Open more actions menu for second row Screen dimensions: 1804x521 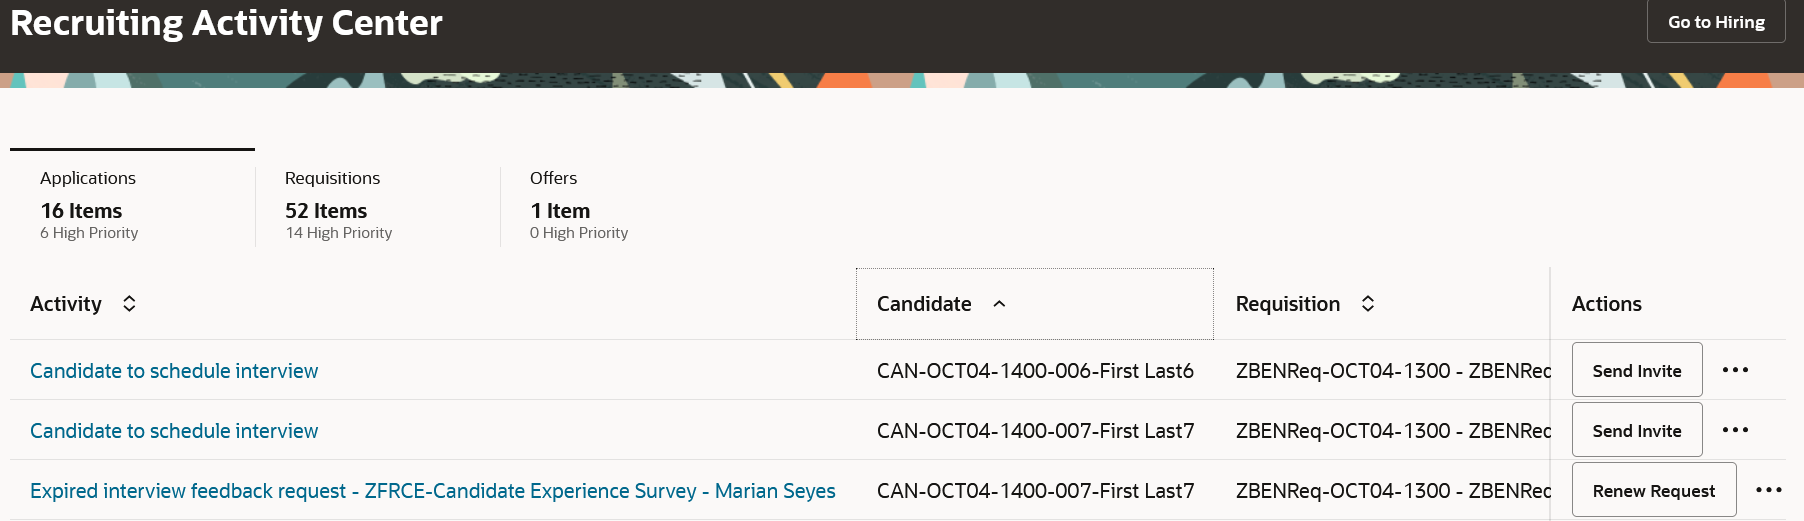[x=1735, y=430]
